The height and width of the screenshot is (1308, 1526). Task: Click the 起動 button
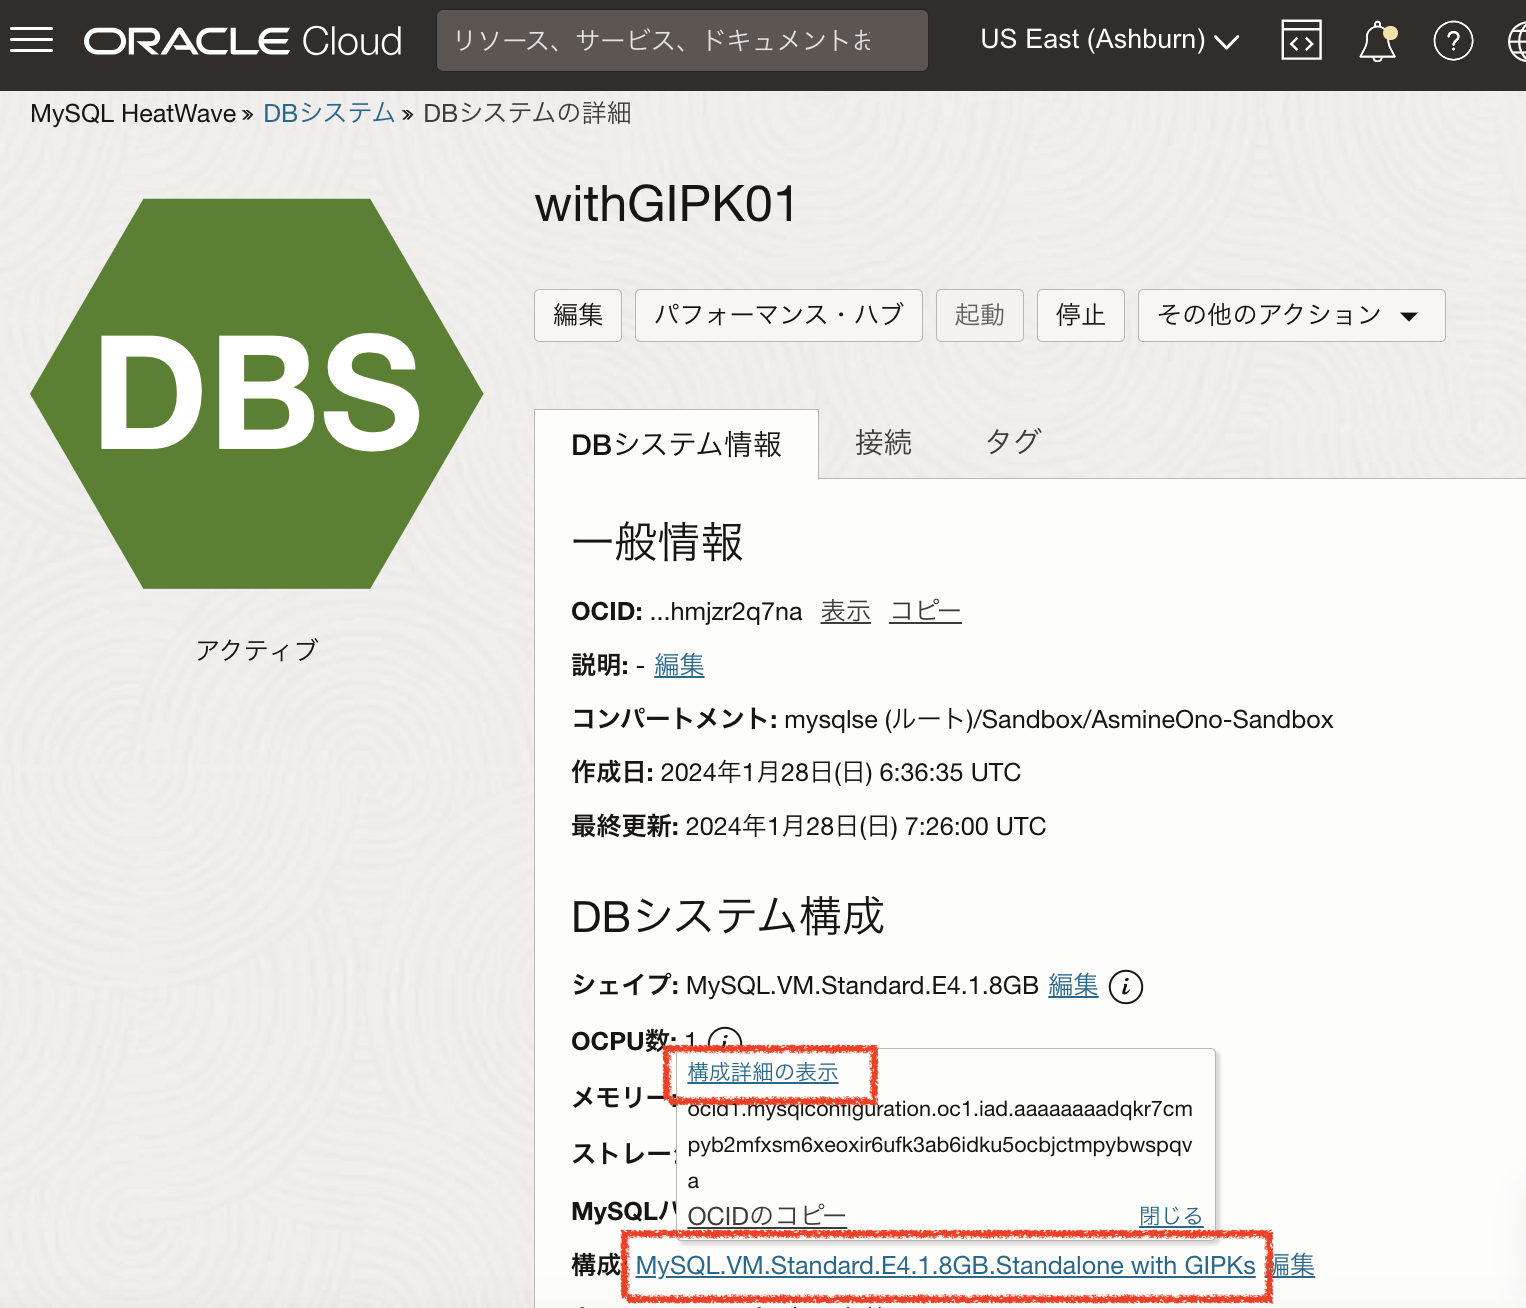980,315
